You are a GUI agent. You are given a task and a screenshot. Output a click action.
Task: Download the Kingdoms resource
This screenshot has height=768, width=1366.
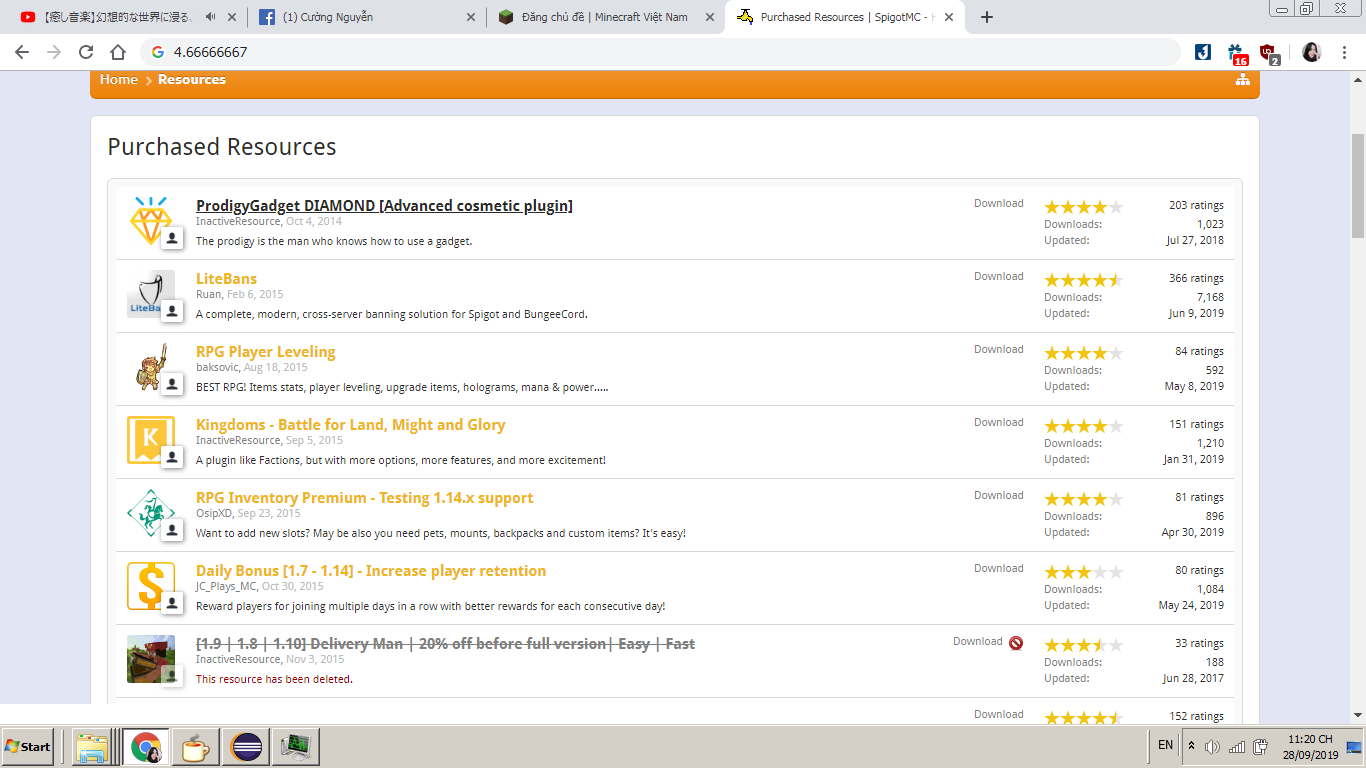(x=999, y=422)
